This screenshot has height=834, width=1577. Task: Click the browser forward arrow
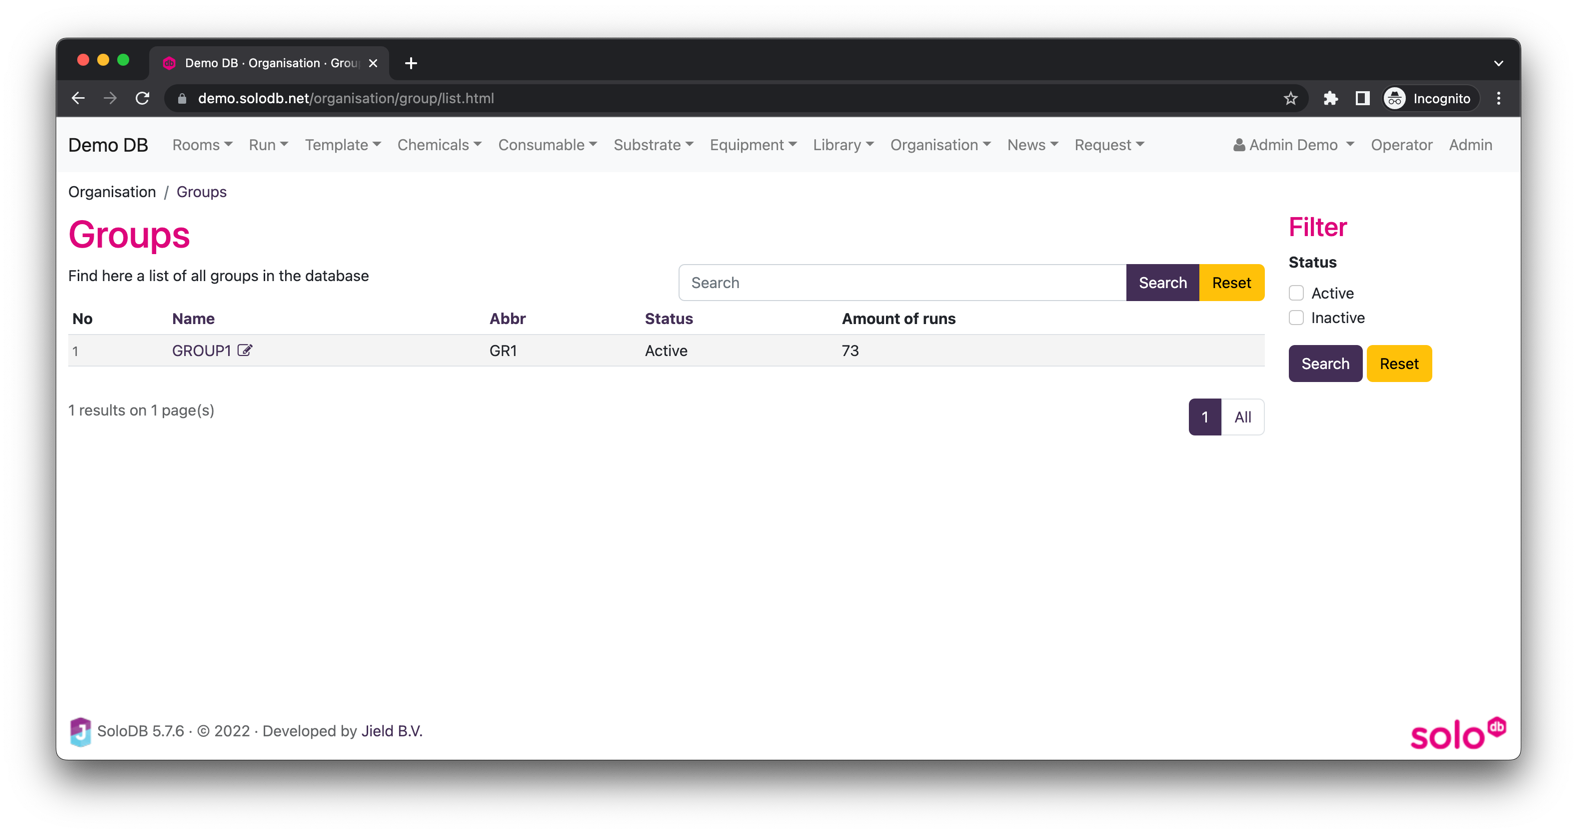[110, 98]
